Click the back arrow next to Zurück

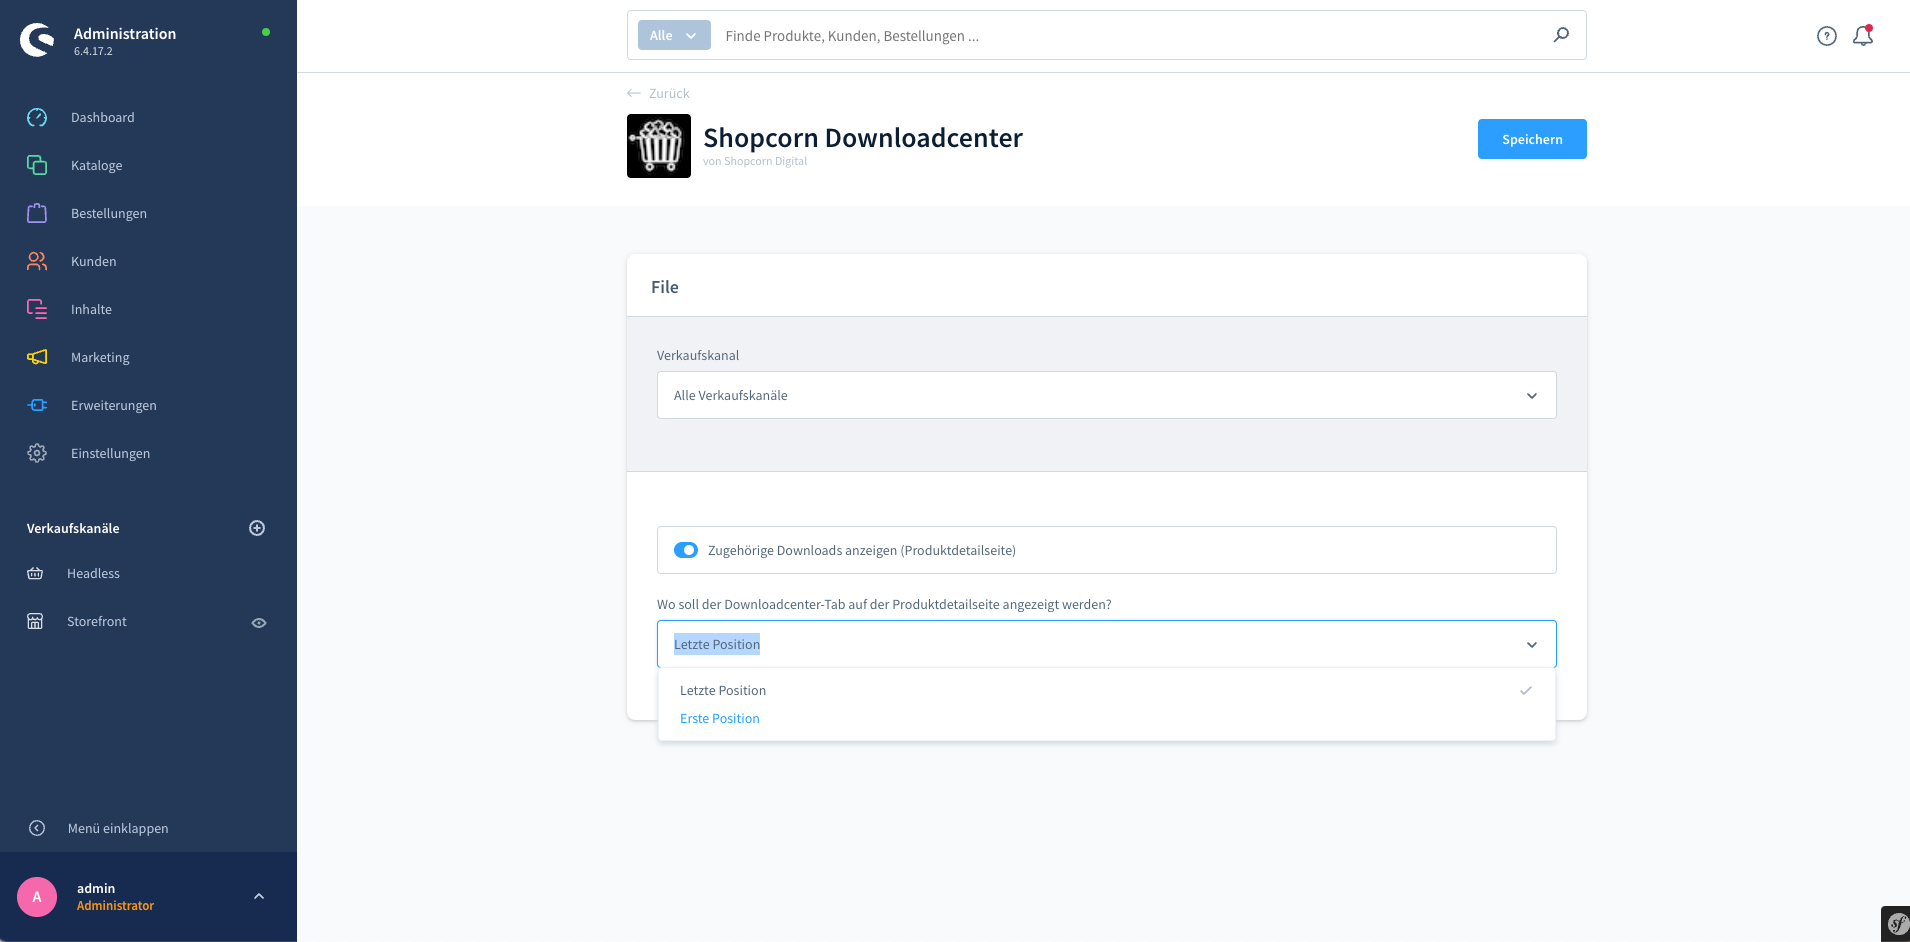[x=634, y=93]
